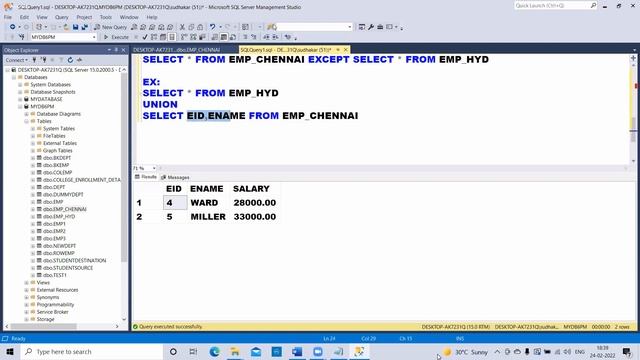The width and height of the screenshot is (640, 360).
Task: Pin the Object Explorer panel
Action: [x=116, y=50]
